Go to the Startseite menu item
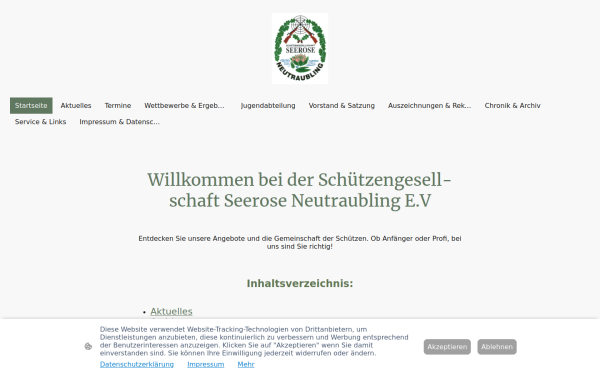Screen dimensions: 600x375 (31, 106)
